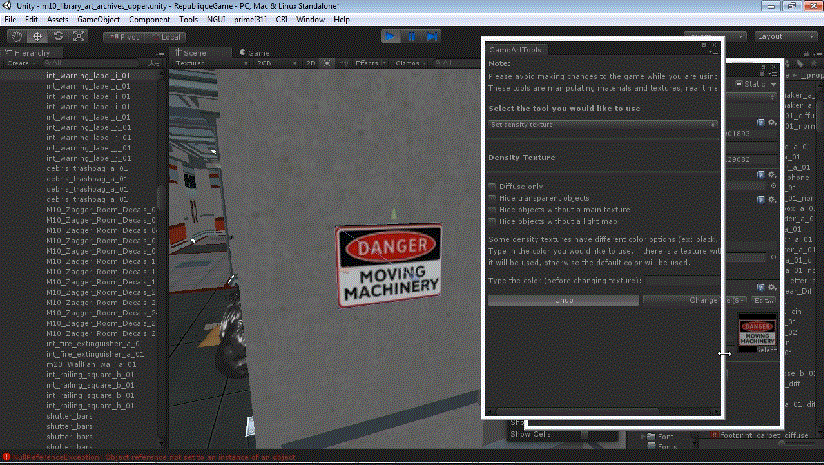Switch to the Game tab

click(254, 53)
